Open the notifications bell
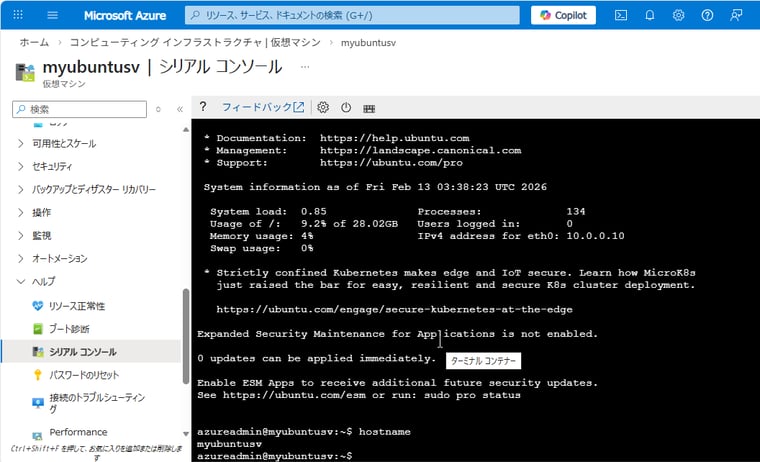This screenshot has width=760, height=462. 649,15
